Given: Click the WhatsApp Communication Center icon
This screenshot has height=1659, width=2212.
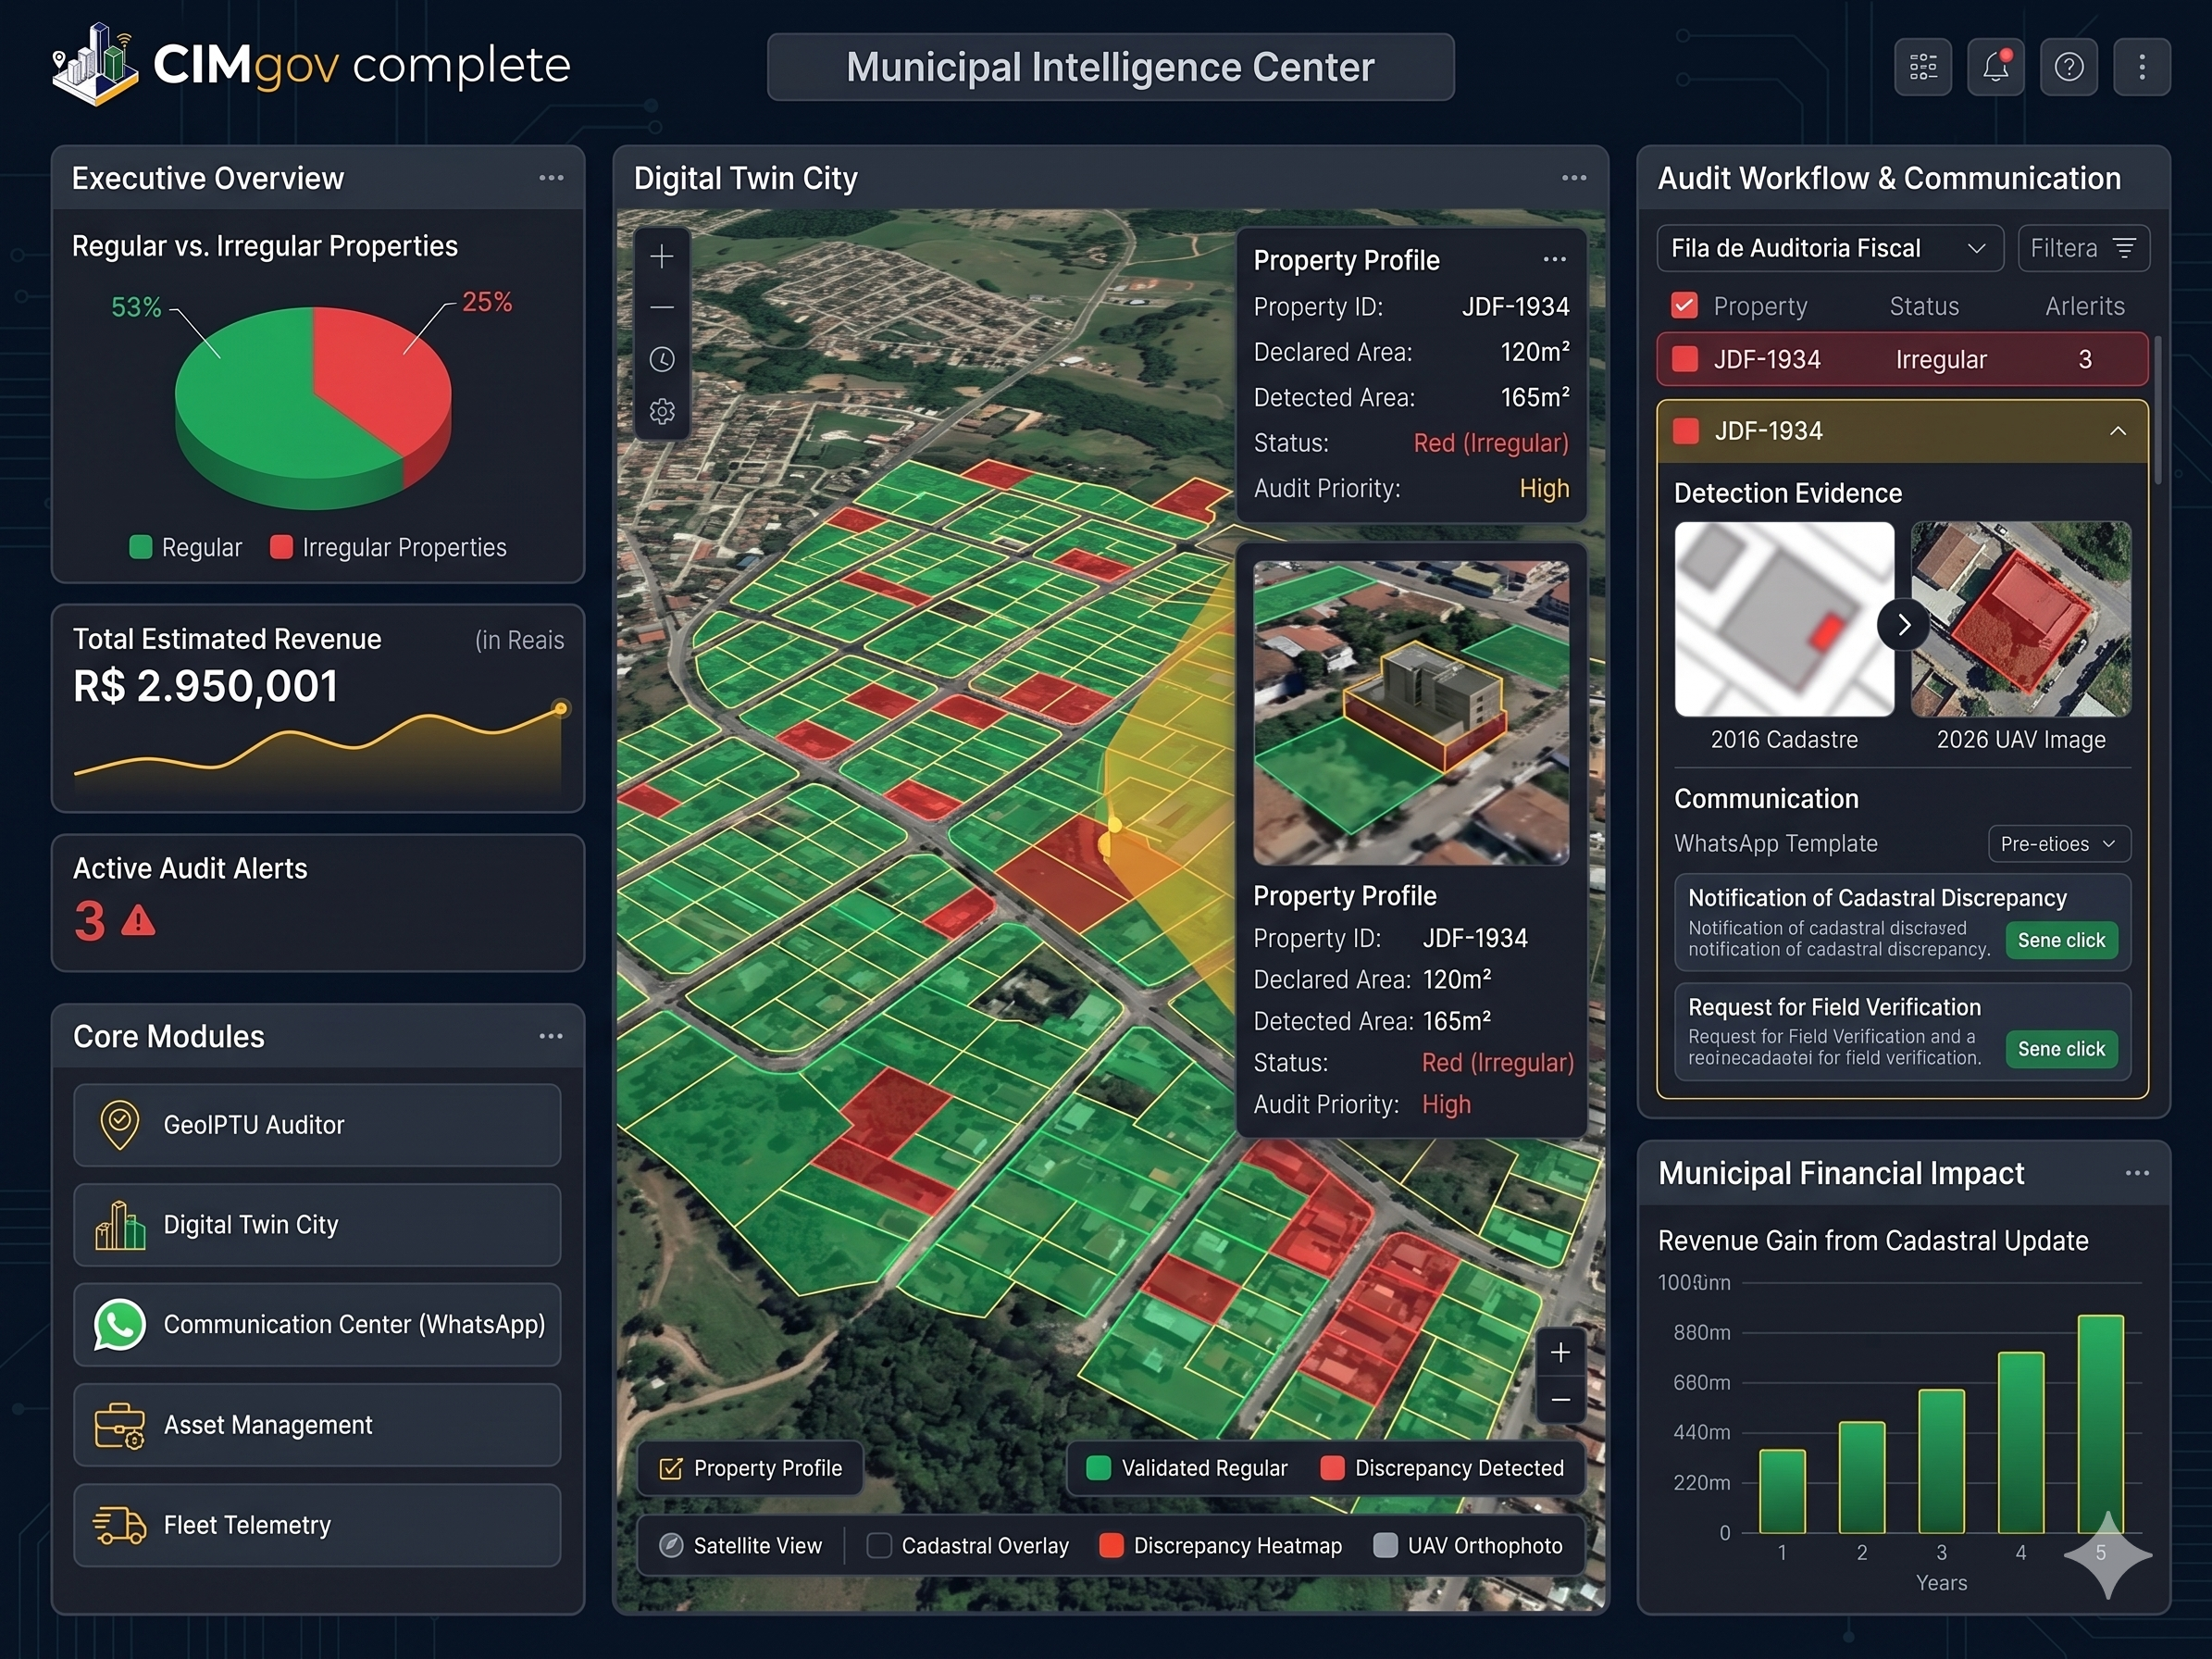Looking at the screenshot, I should (x=120, y=1324).
